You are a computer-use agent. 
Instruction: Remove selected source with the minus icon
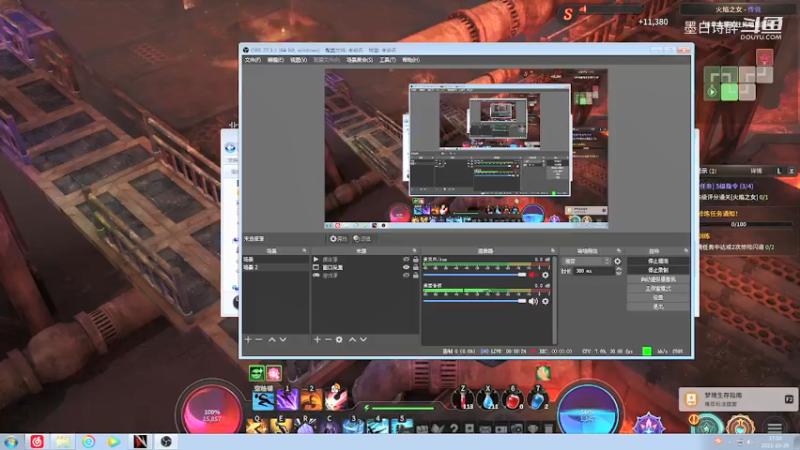pos(328,339)
